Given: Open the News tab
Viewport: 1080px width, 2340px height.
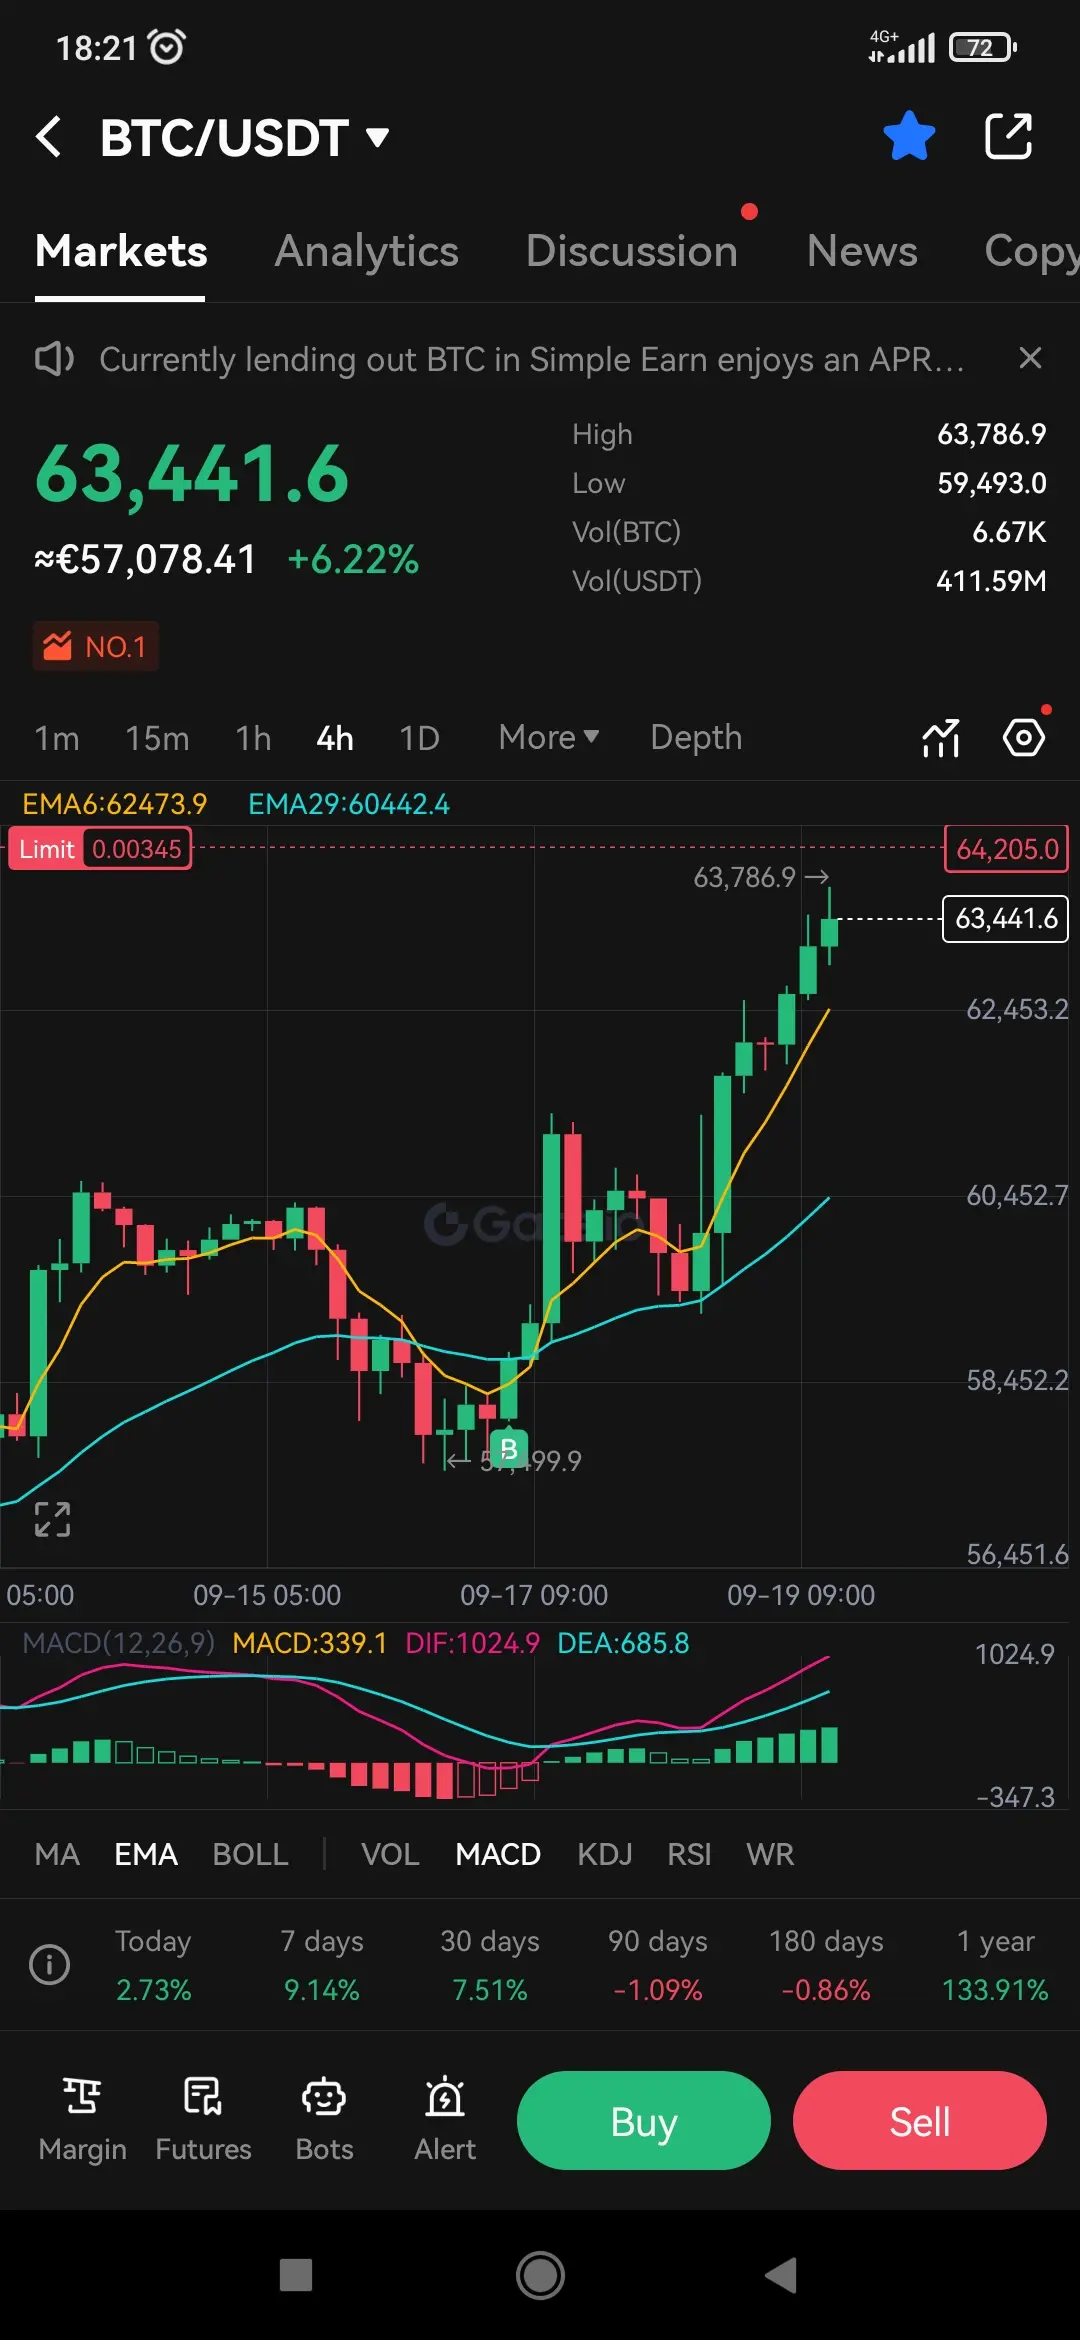Looking at the screenshot, I should (x=862, y=251).
